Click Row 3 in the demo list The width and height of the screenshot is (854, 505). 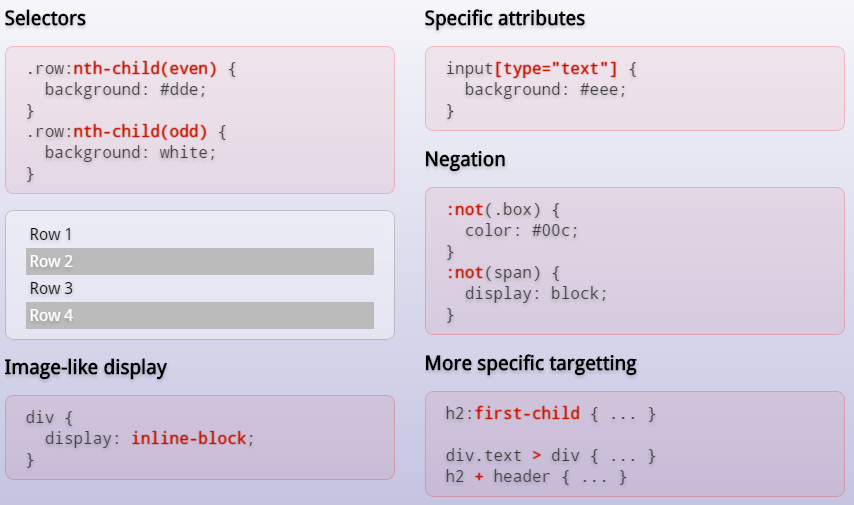[51, 289]
